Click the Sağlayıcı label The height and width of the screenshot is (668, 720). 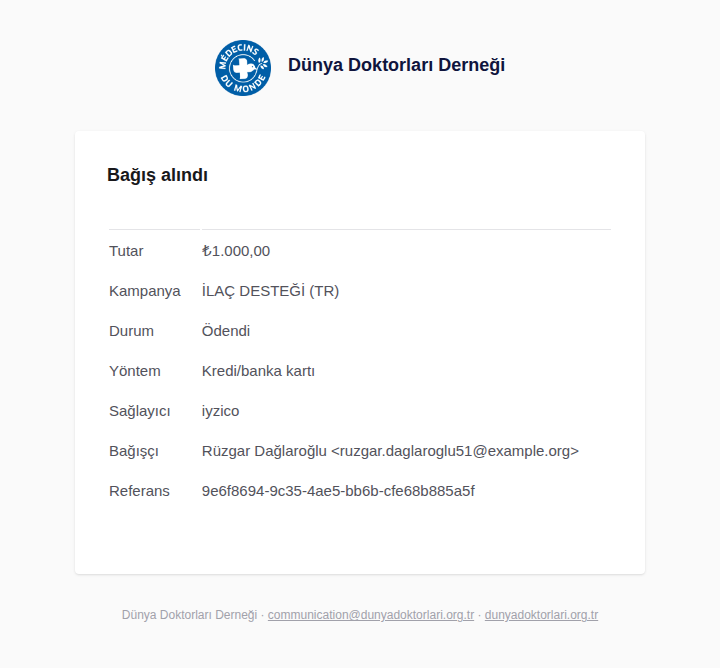[x=140, y=411]
